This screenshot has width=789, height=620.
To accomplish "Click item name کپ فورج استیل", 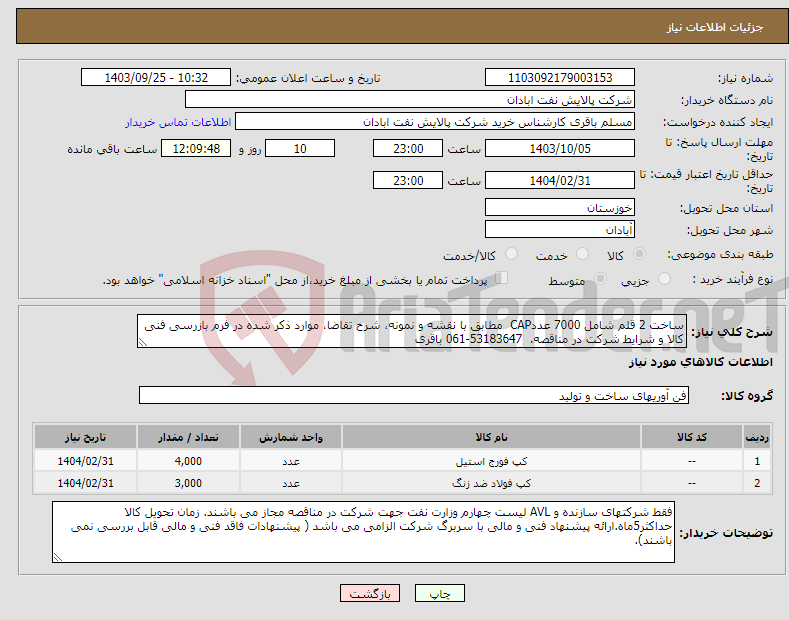I will pyautogui.click(x=491, y=461).
